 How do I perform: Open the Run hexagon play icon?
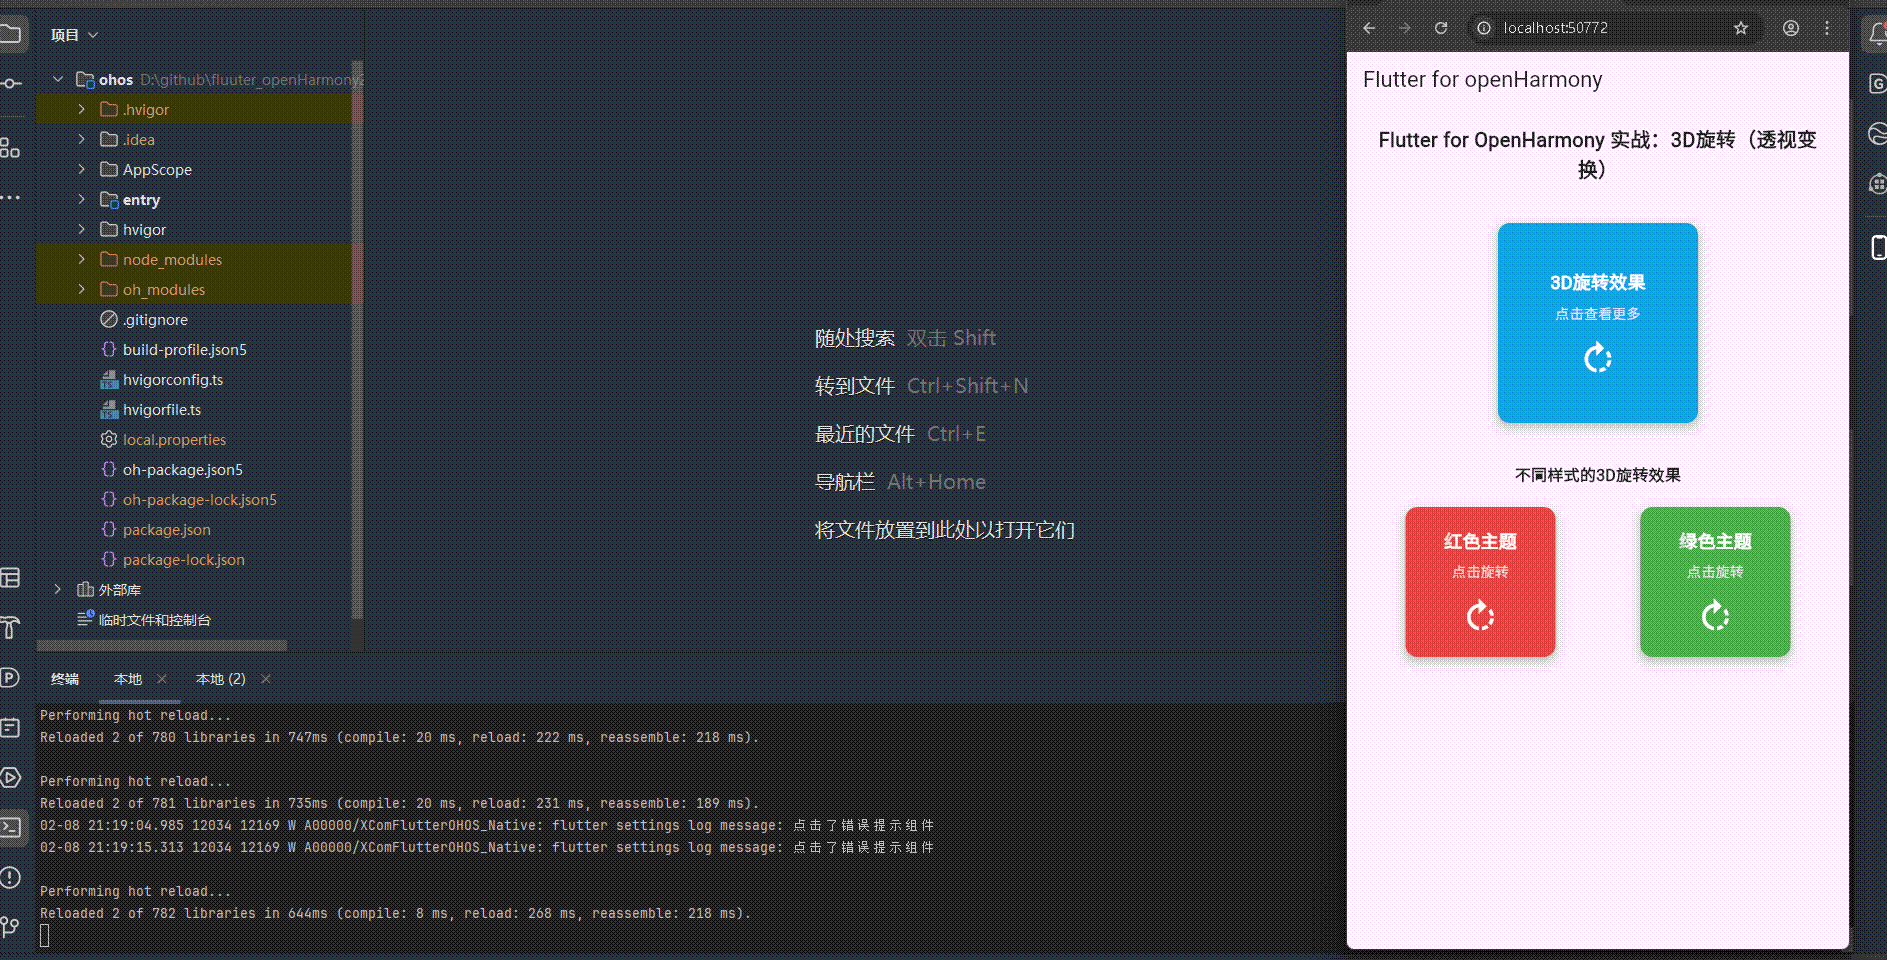10,777
